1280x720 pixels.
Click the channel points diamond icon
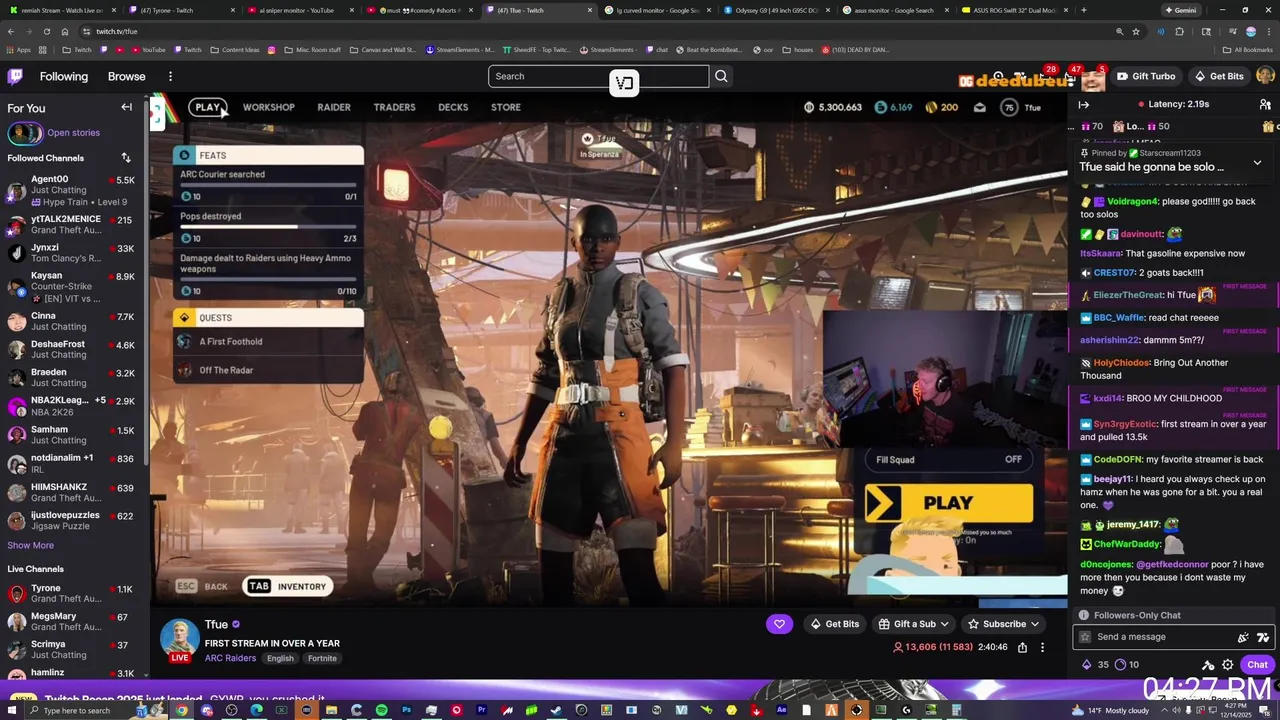(x=1087, y=664)
